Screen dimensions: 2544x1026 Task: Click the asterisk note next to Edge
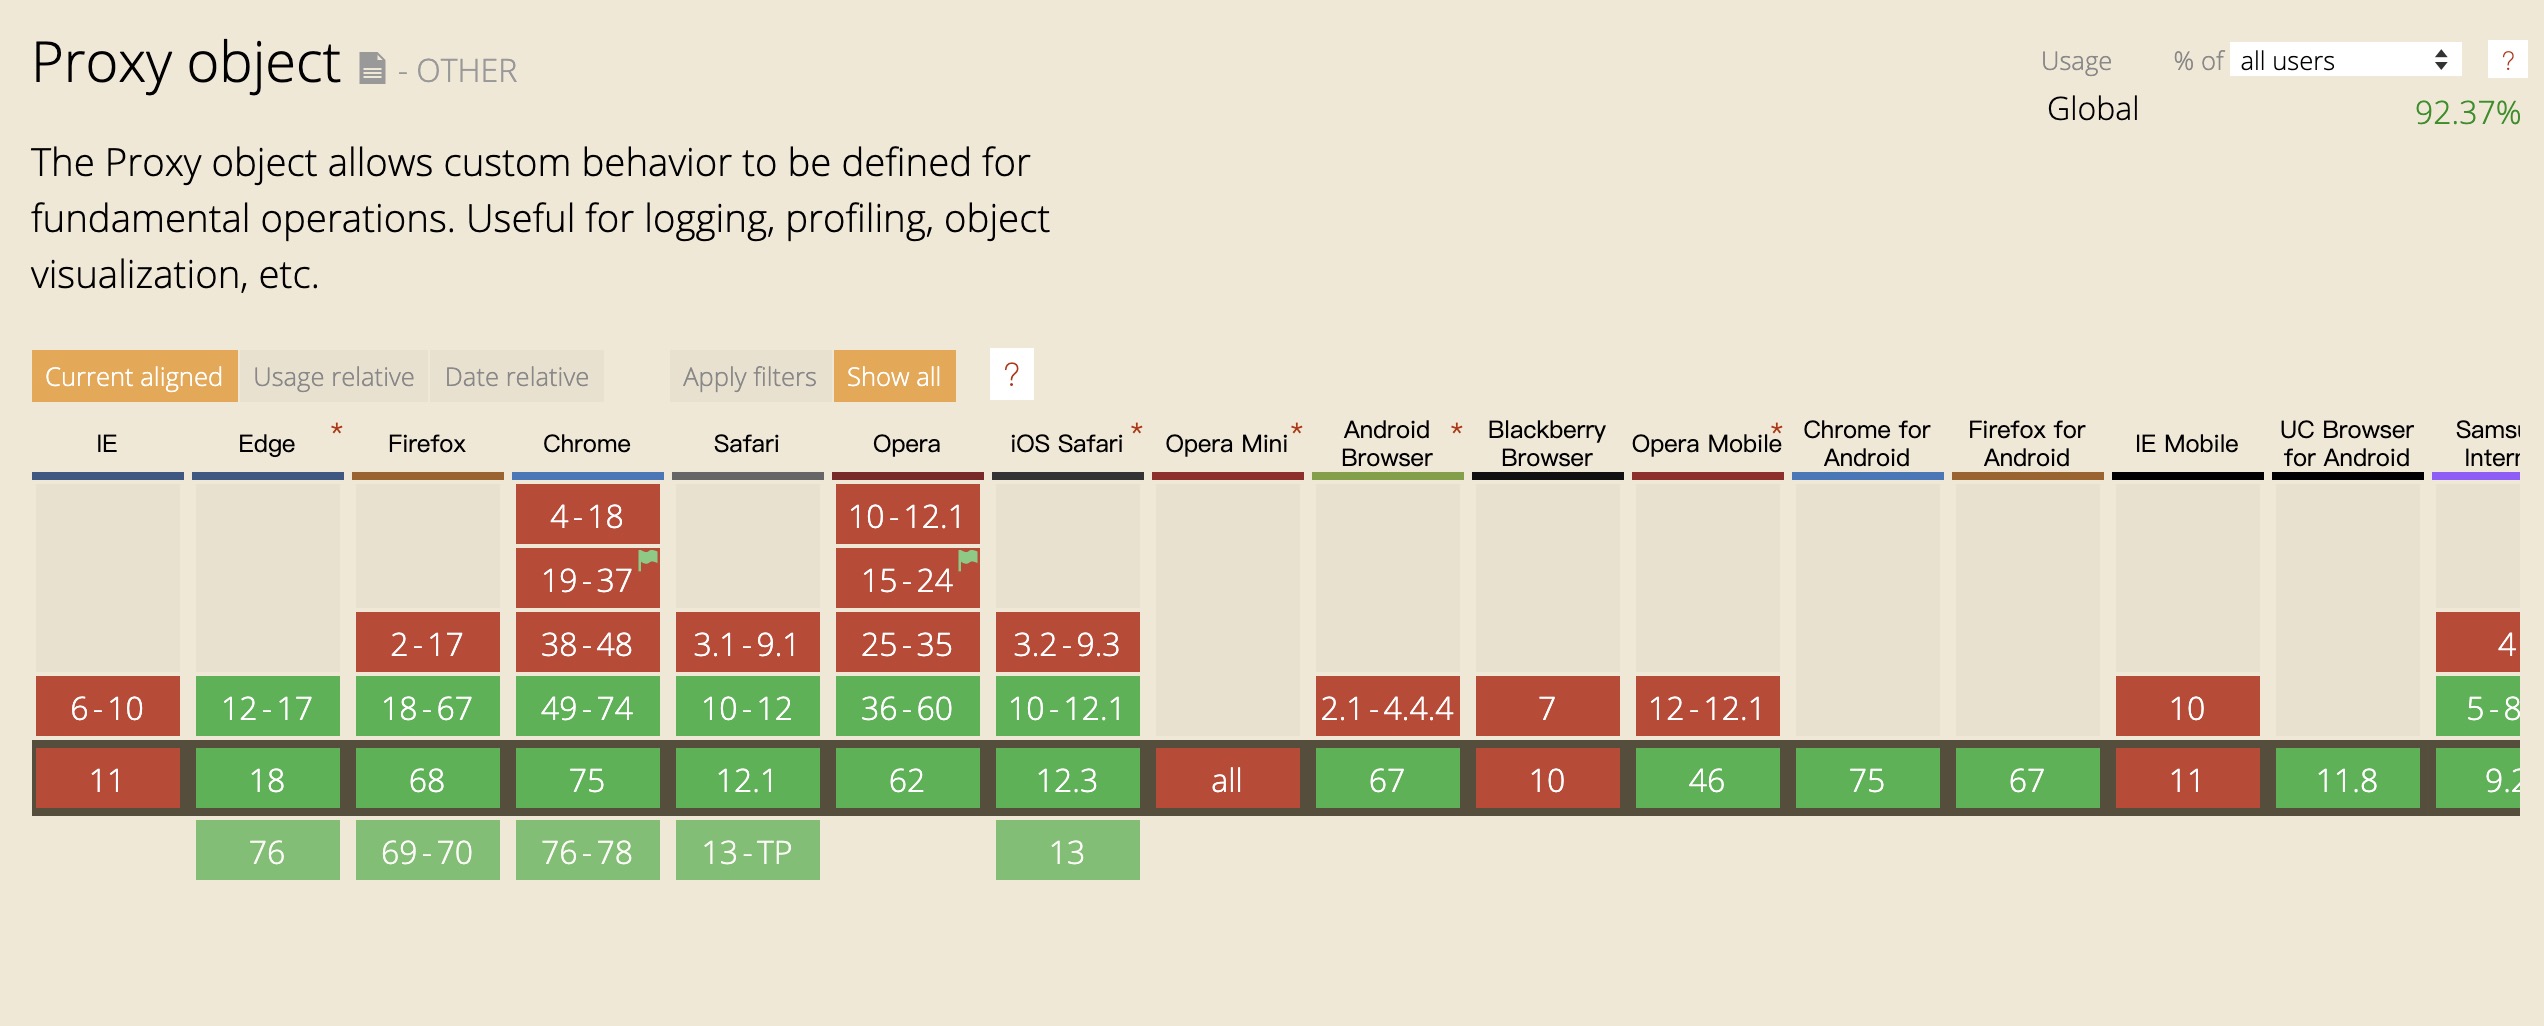tap(337, 430)
